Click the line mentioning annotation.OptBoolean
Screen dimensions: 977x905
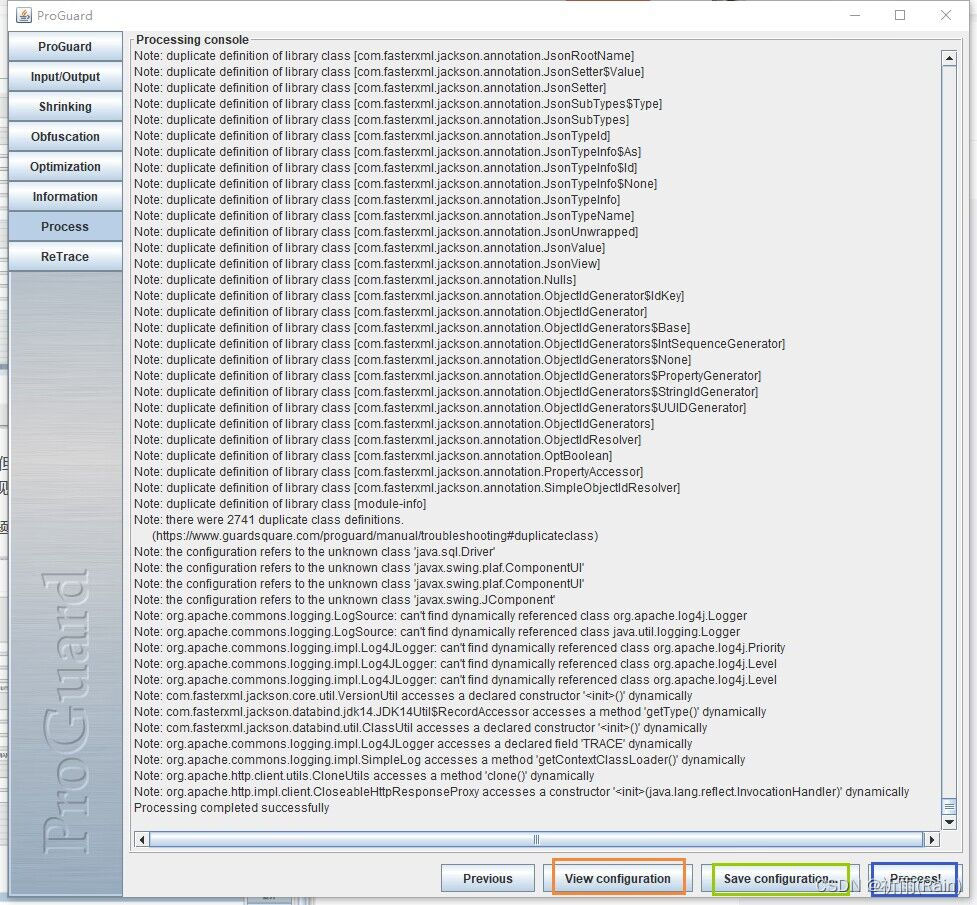click(373, 456)
